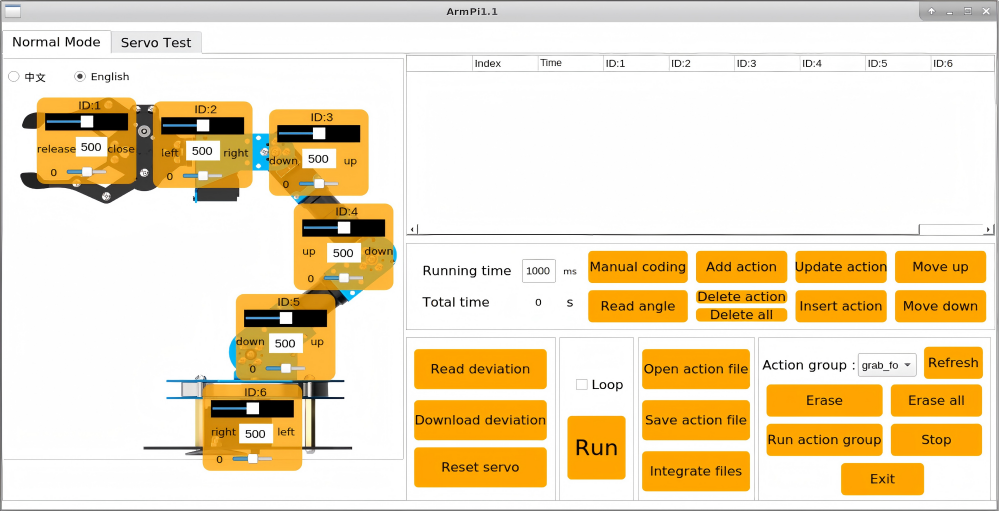
Task: Click the big Run button
Action: (x=596, y=448)
